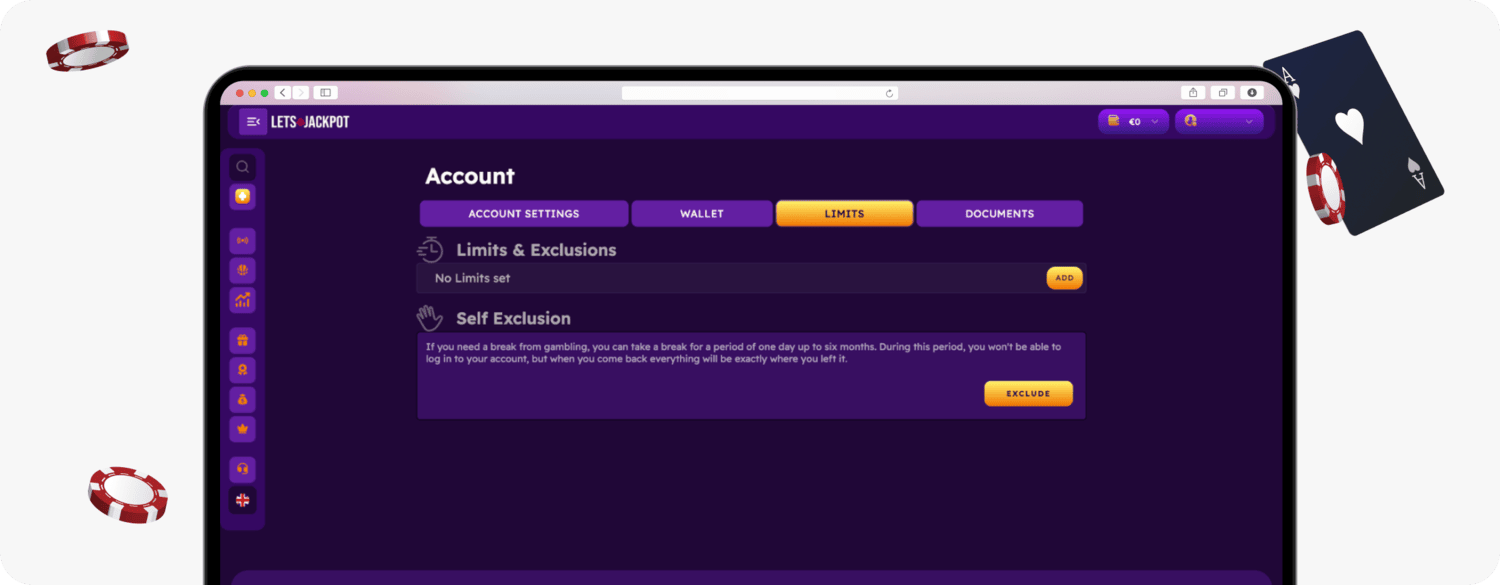Switch to the Wallet tab
The height and width of the screenshot is (585, 1500).
pos(702,214)
